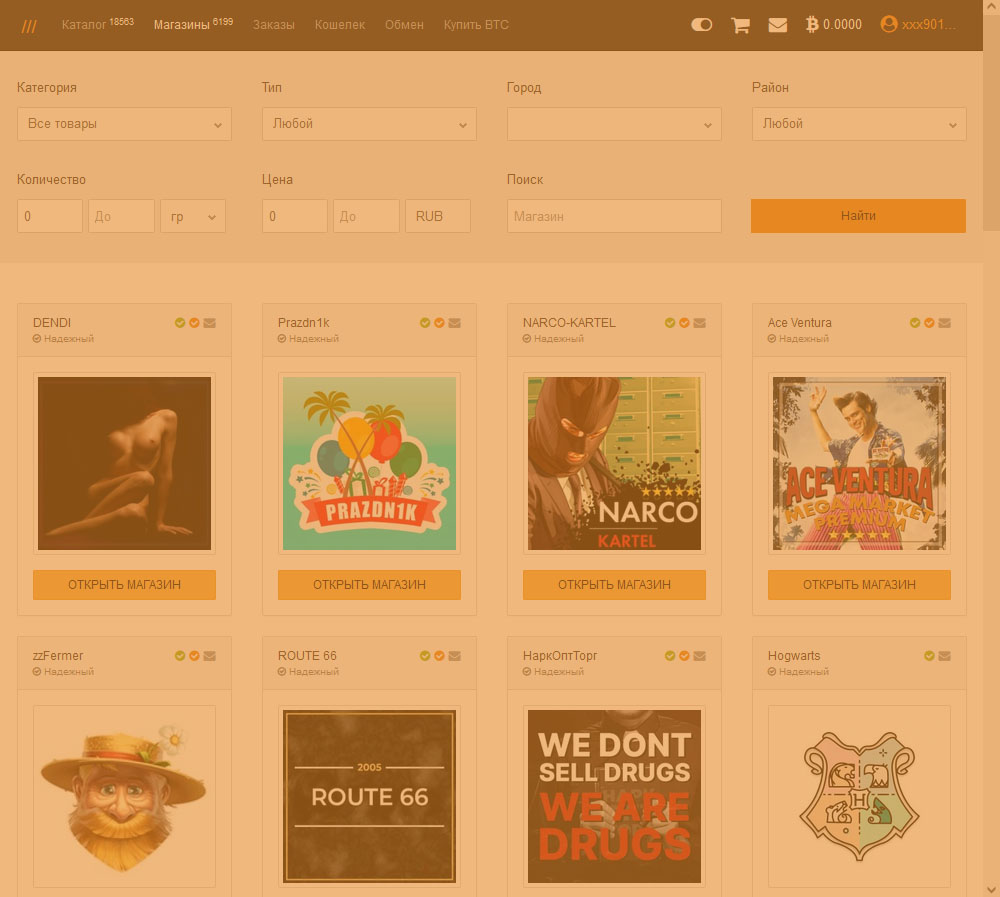Click the Количество До field

[x=121, y=216]
